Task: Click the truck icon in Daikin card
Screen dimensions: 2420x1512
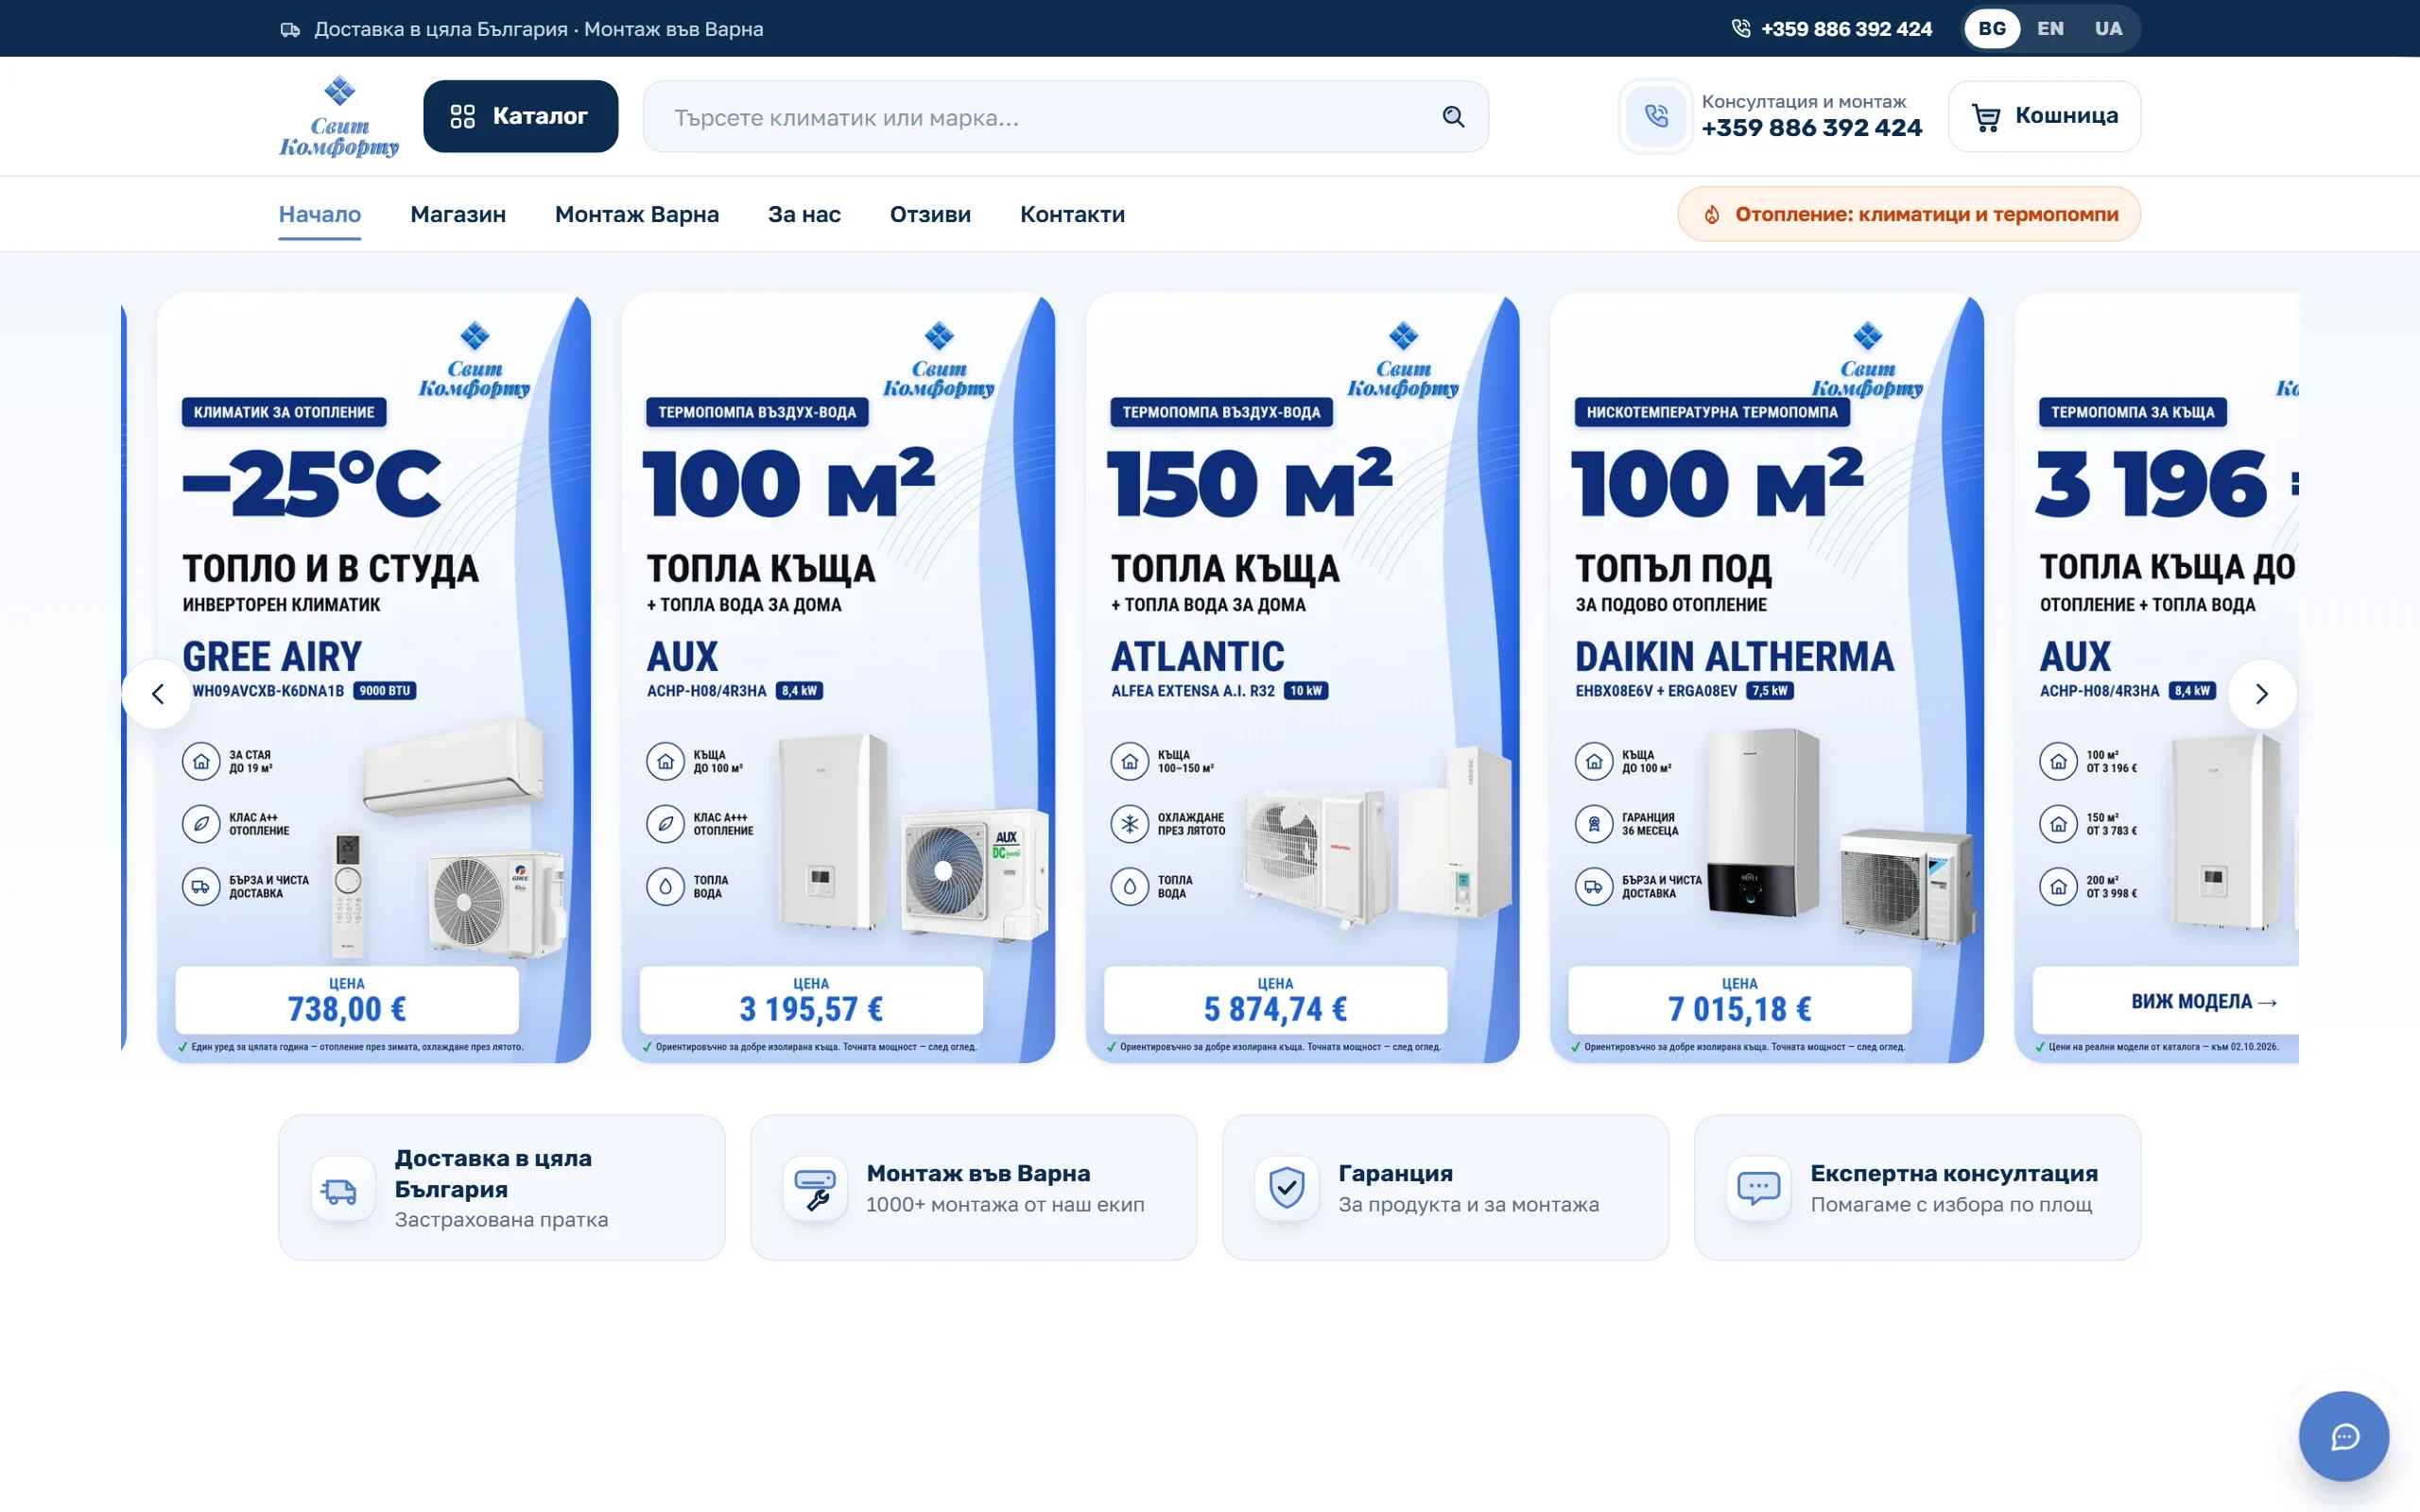Action: [x=1594, y=886]
